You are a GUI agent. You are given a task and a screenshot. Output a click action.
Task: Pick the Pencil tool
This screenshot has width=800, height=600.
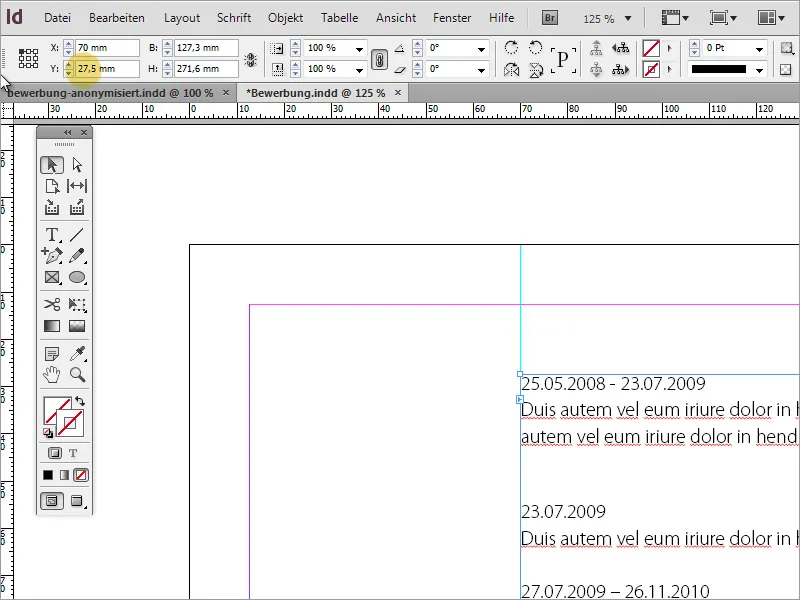click(77, 255)
